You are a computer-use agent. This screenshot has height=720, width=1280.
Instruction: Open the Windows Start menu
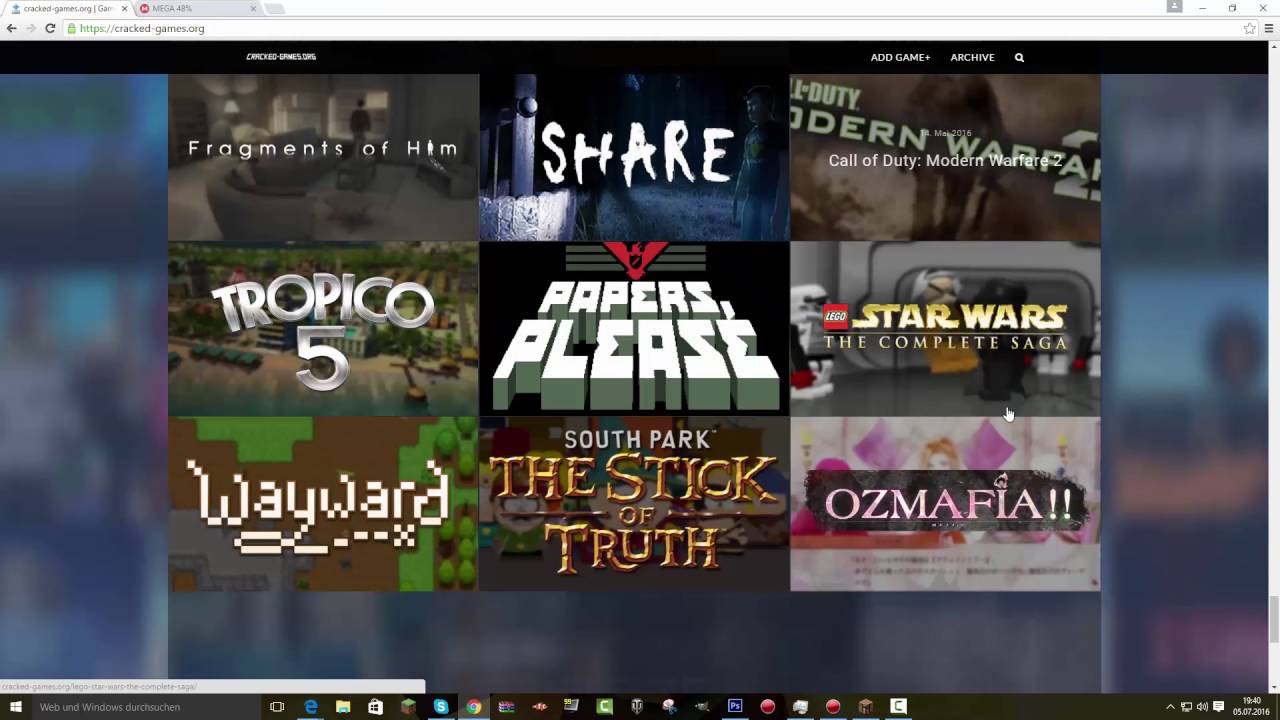[16, 707]
